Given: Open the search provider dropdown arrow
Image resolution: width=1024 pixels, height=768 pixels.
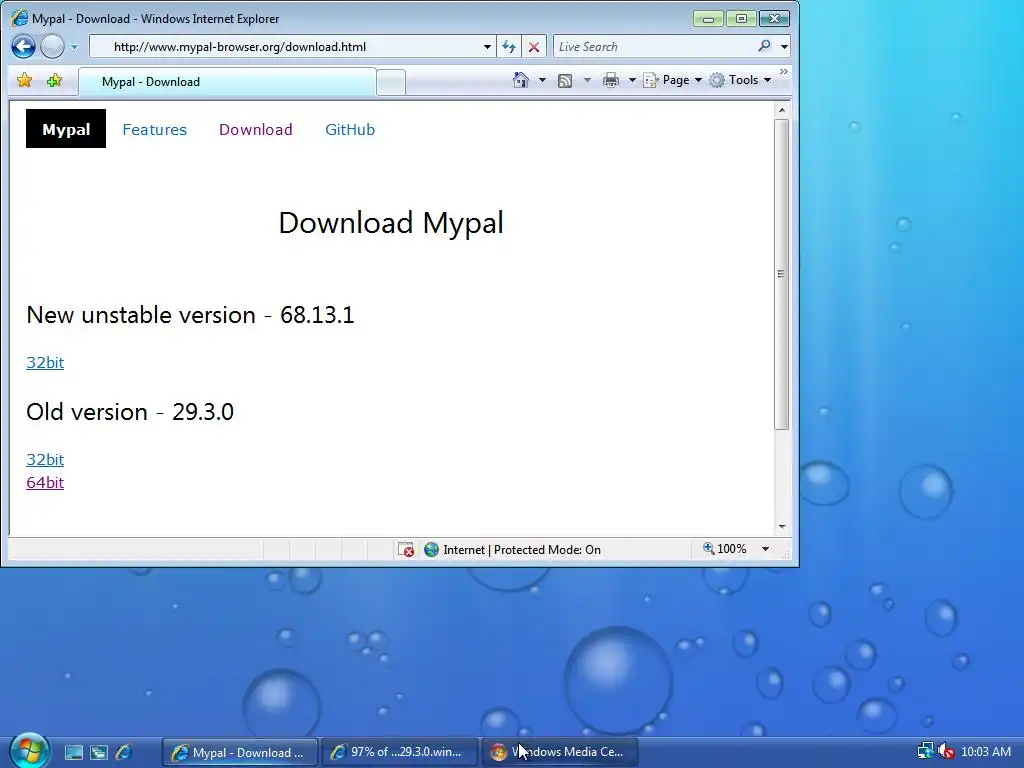Looking at the screenshot, I should click(784, 47).
